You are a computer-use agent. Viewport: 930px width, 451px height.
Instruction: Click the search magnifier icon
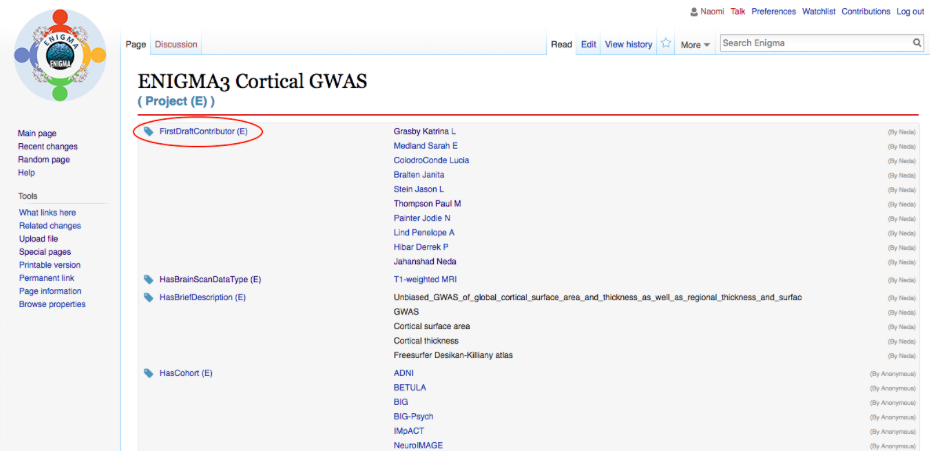[916, 43]
